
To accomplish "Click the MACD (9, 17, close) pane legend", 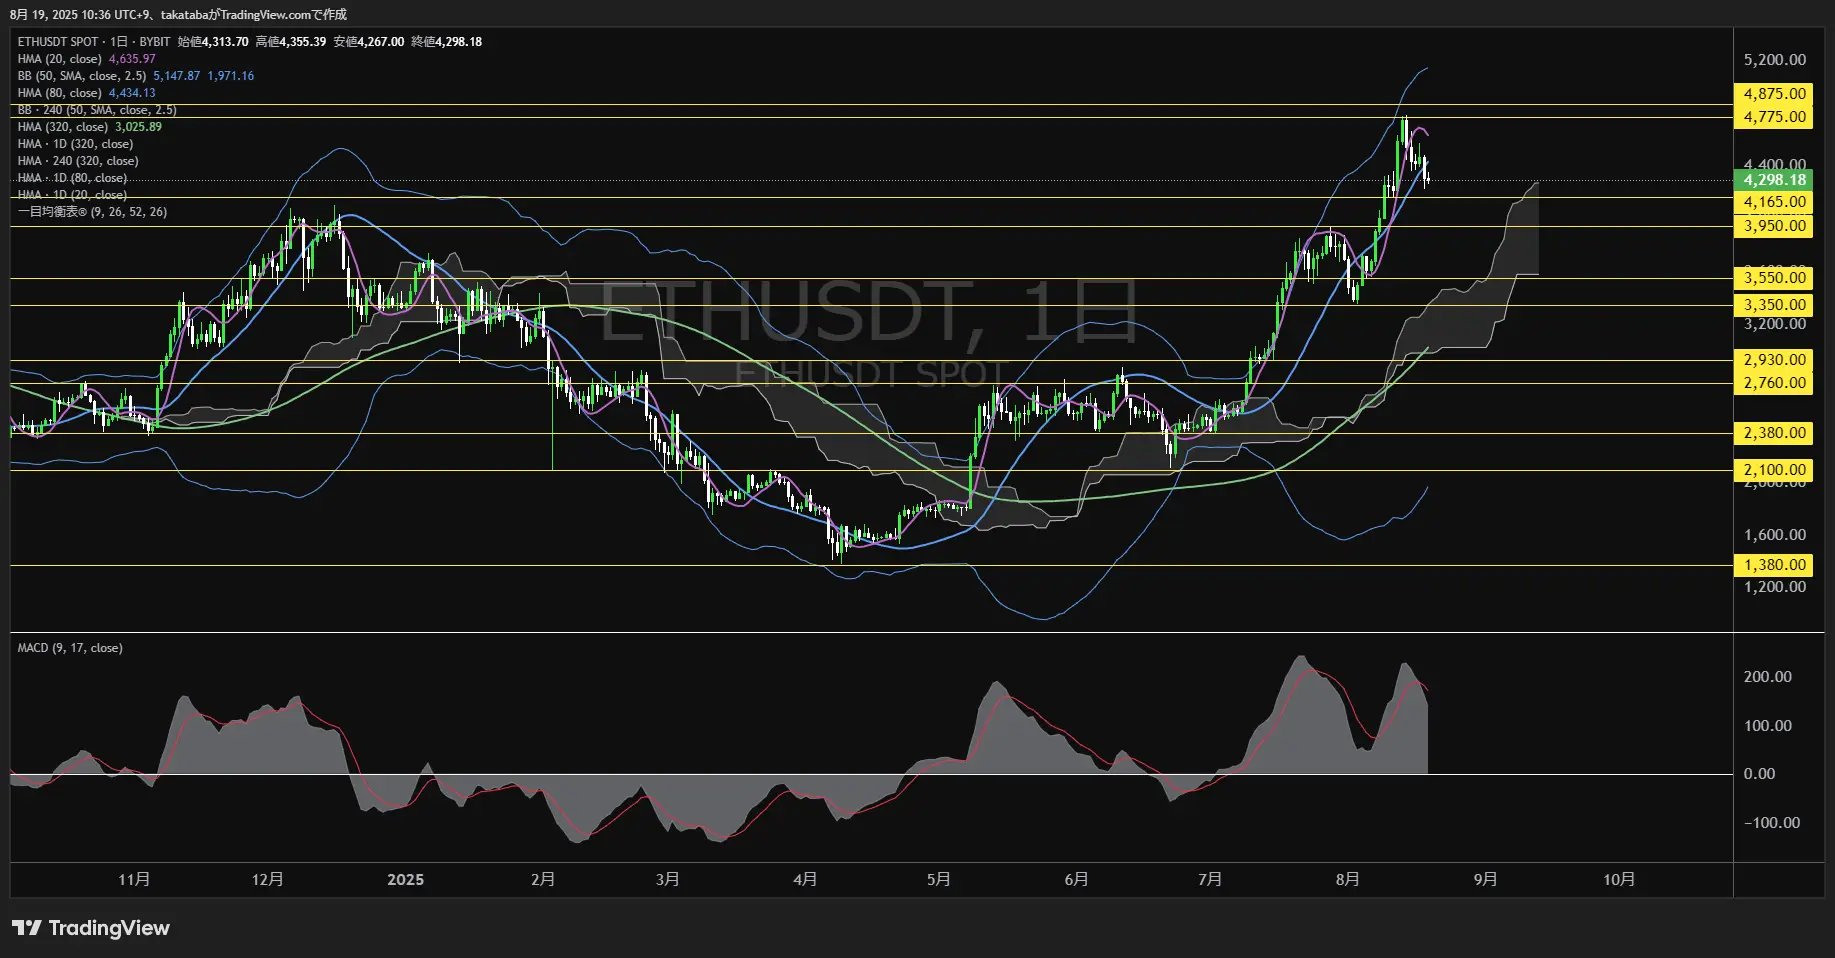I will (x=70, y=648).
